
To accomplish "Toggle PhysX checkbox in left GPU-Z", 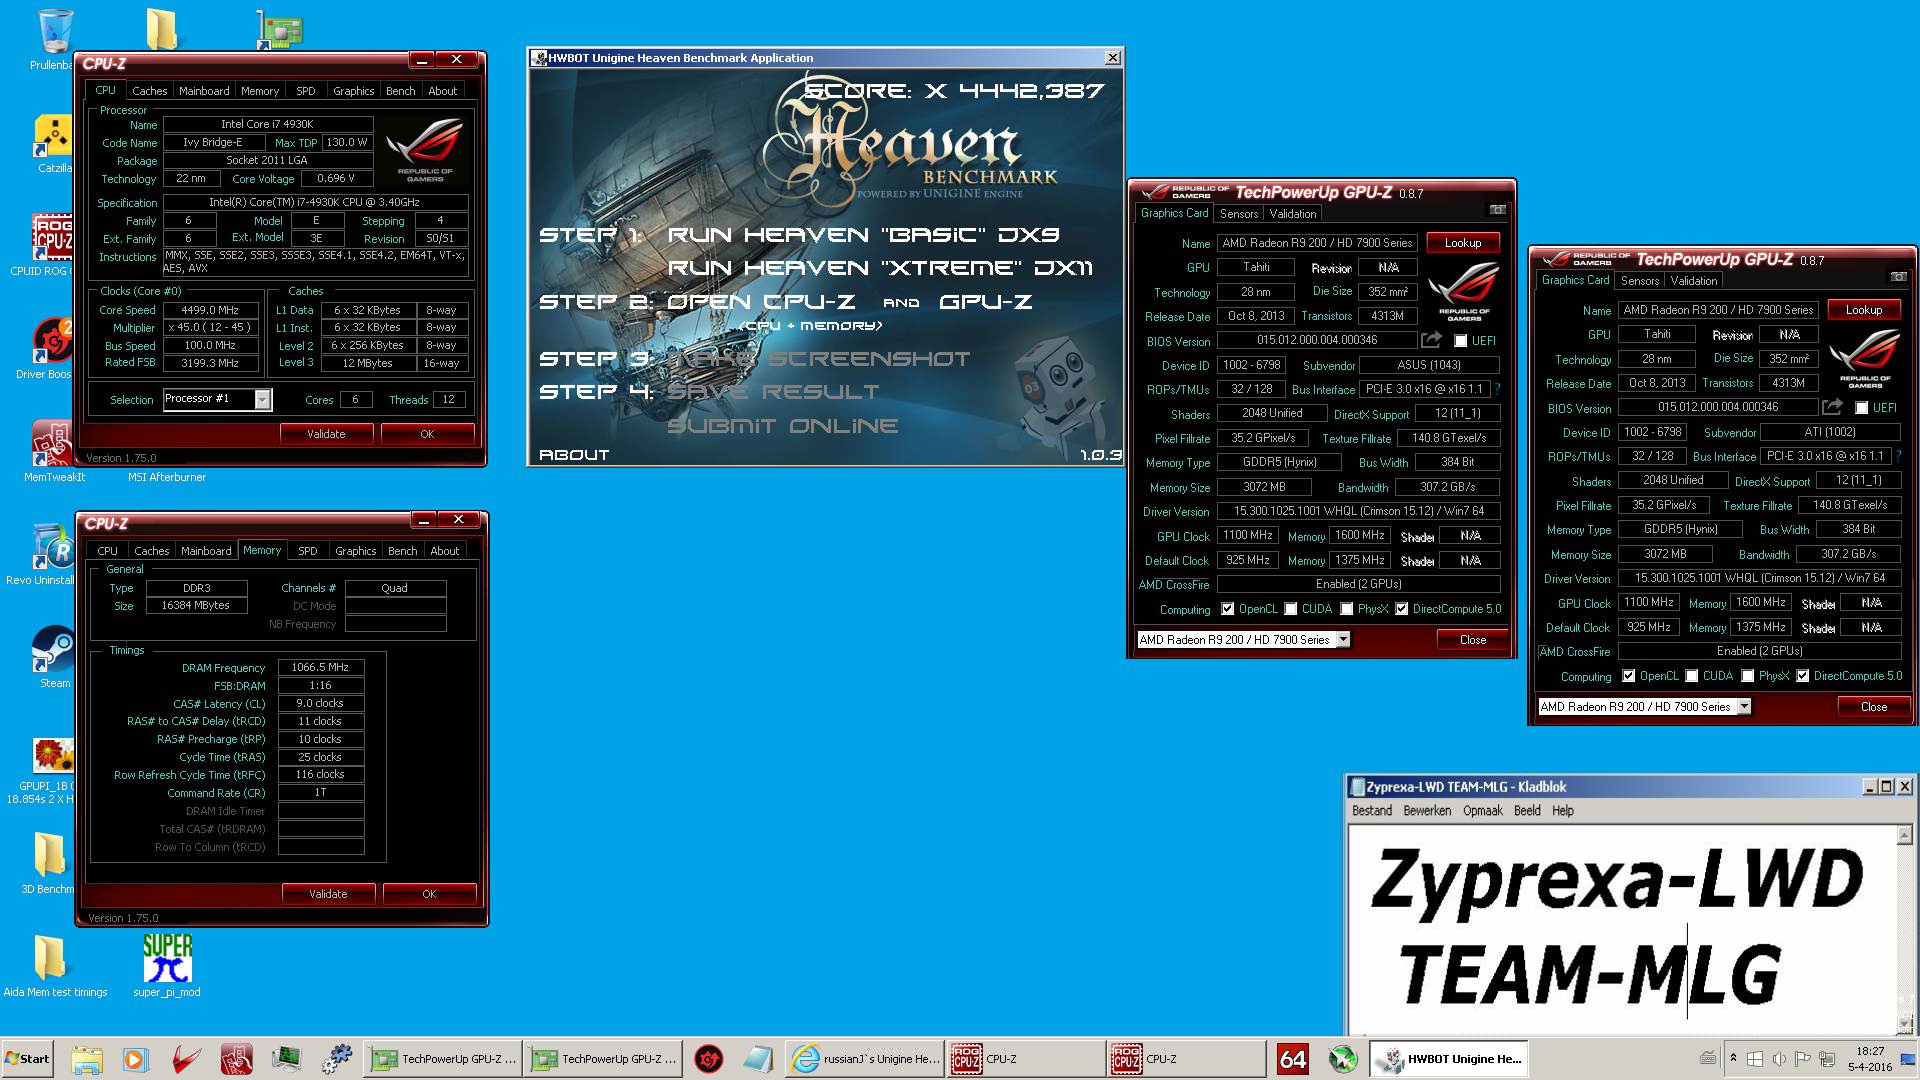I will pos(1347,609).
